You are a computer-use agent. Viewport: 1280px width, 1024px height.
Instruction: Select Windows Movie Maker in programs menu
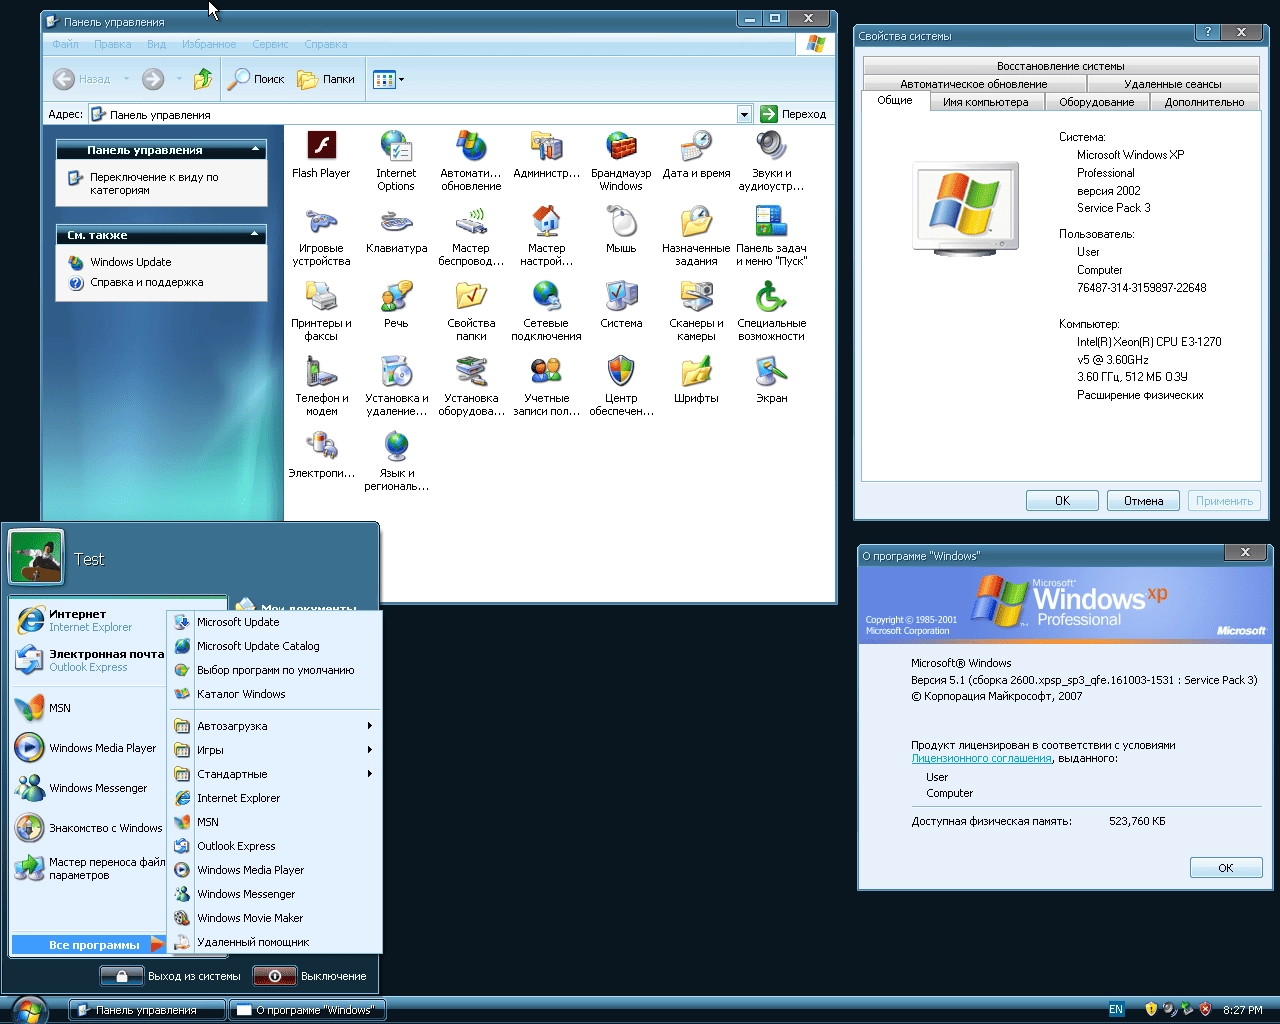pyautogui.click(x=275, y=918)
